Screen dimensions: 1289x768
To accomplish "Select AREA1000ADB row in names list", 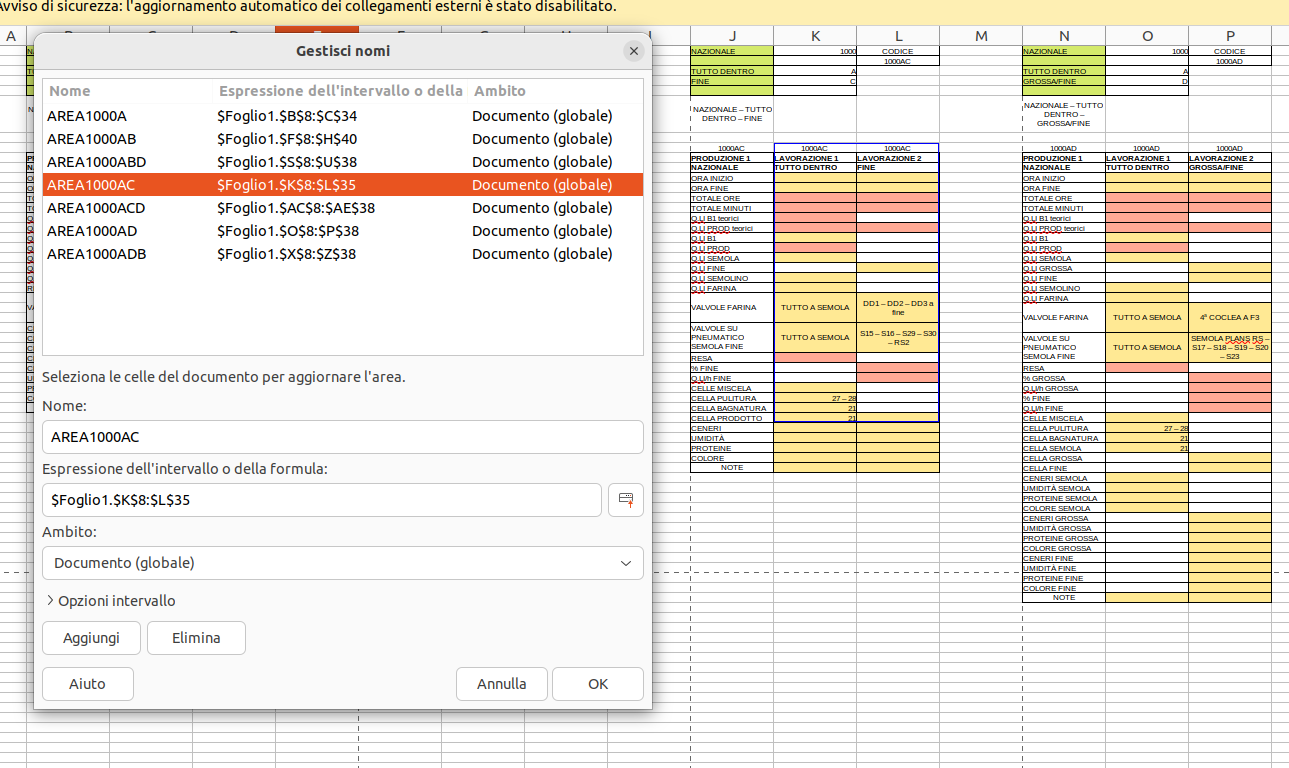I will [x=343, y=254].
